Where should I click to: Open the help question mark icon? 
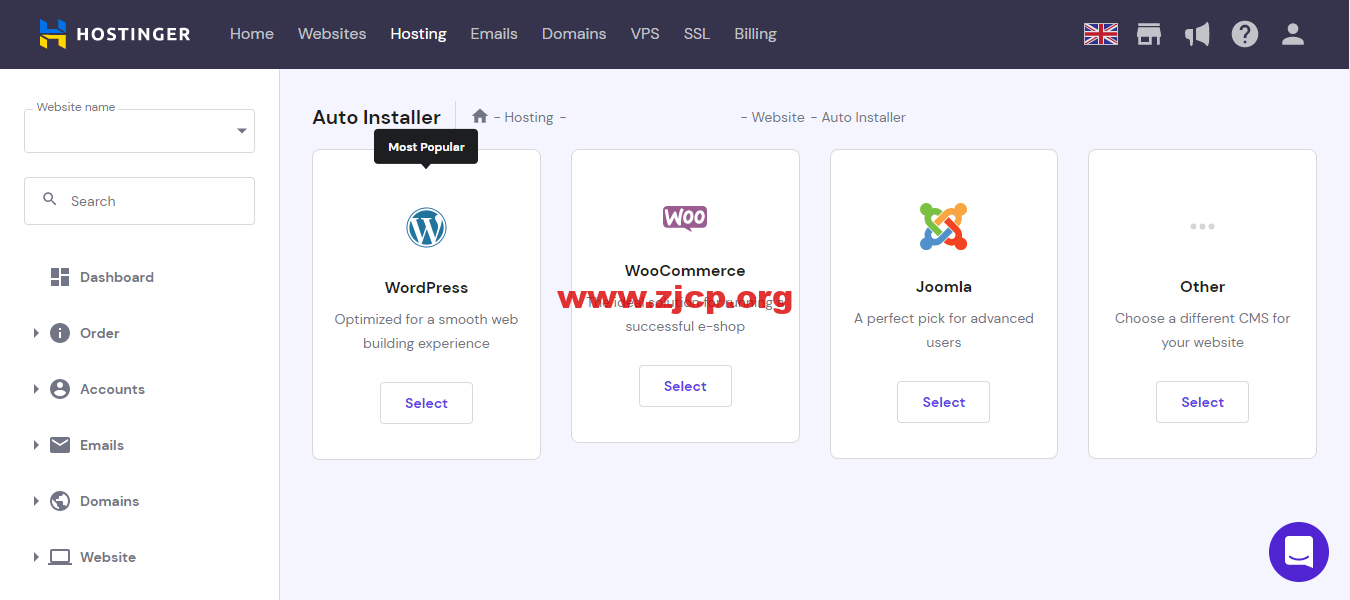[1245, 34]
